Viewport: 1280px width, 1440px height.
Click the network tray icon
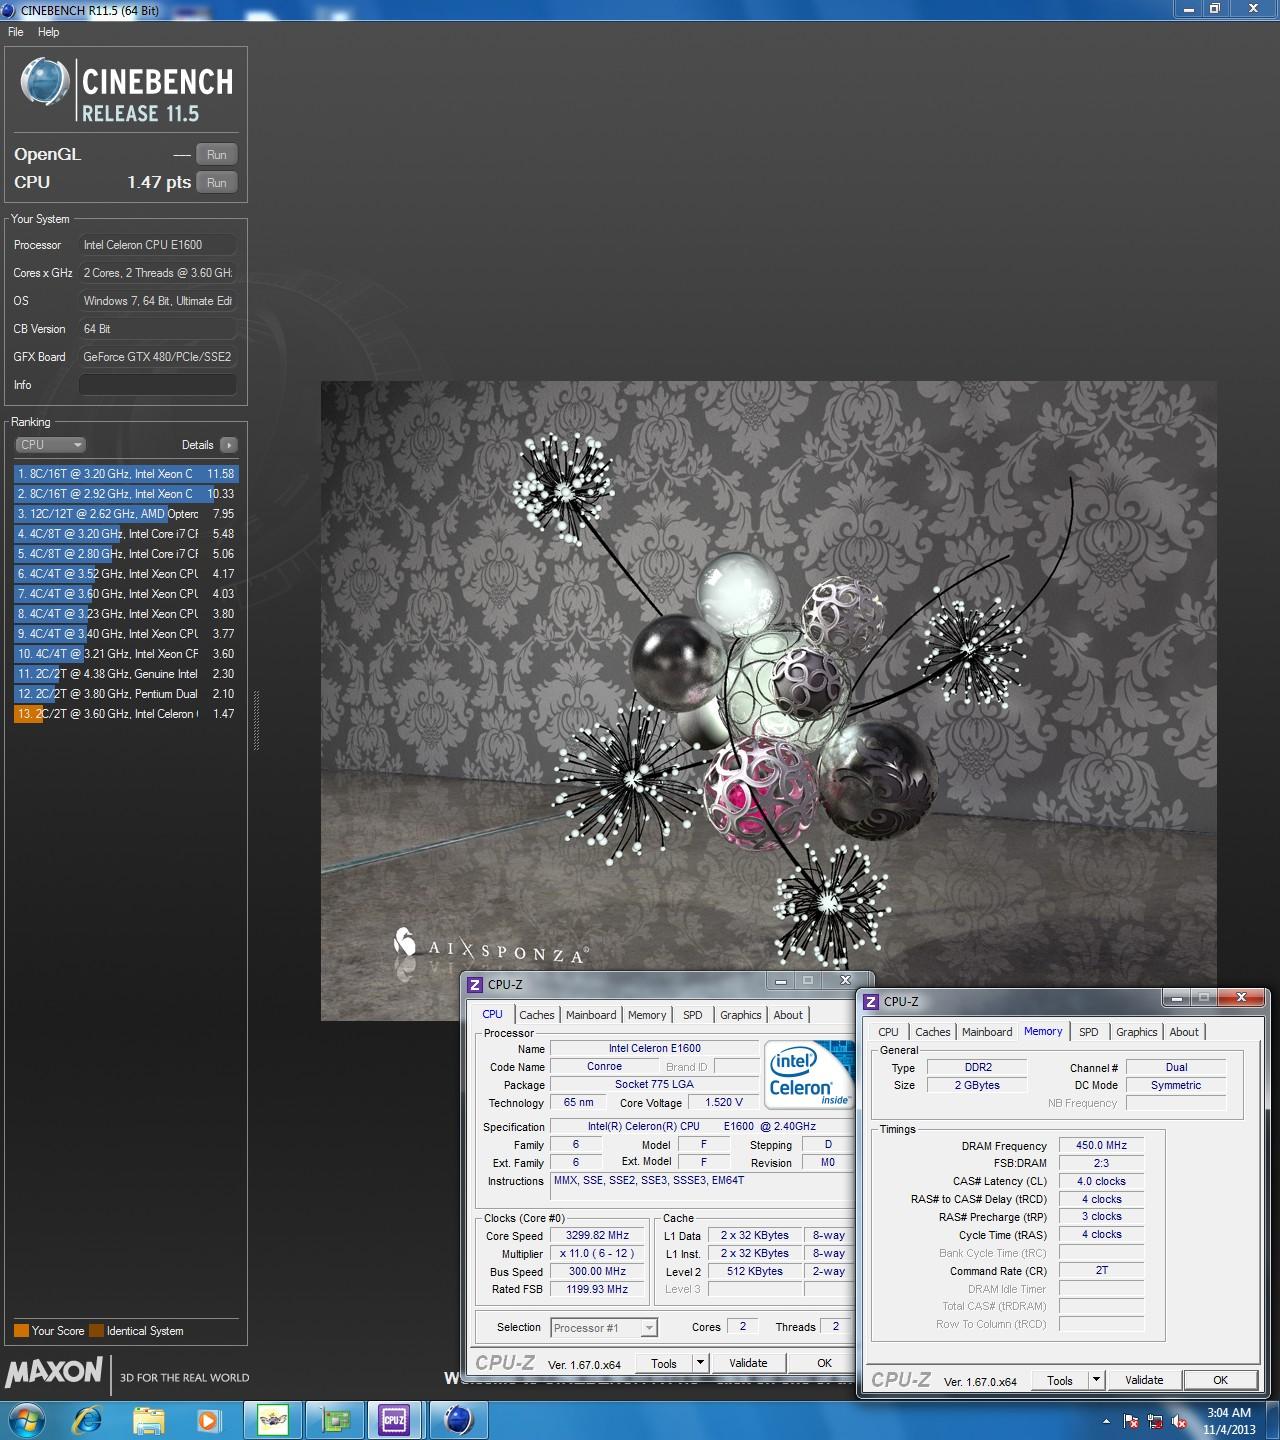[1155, 1421]
